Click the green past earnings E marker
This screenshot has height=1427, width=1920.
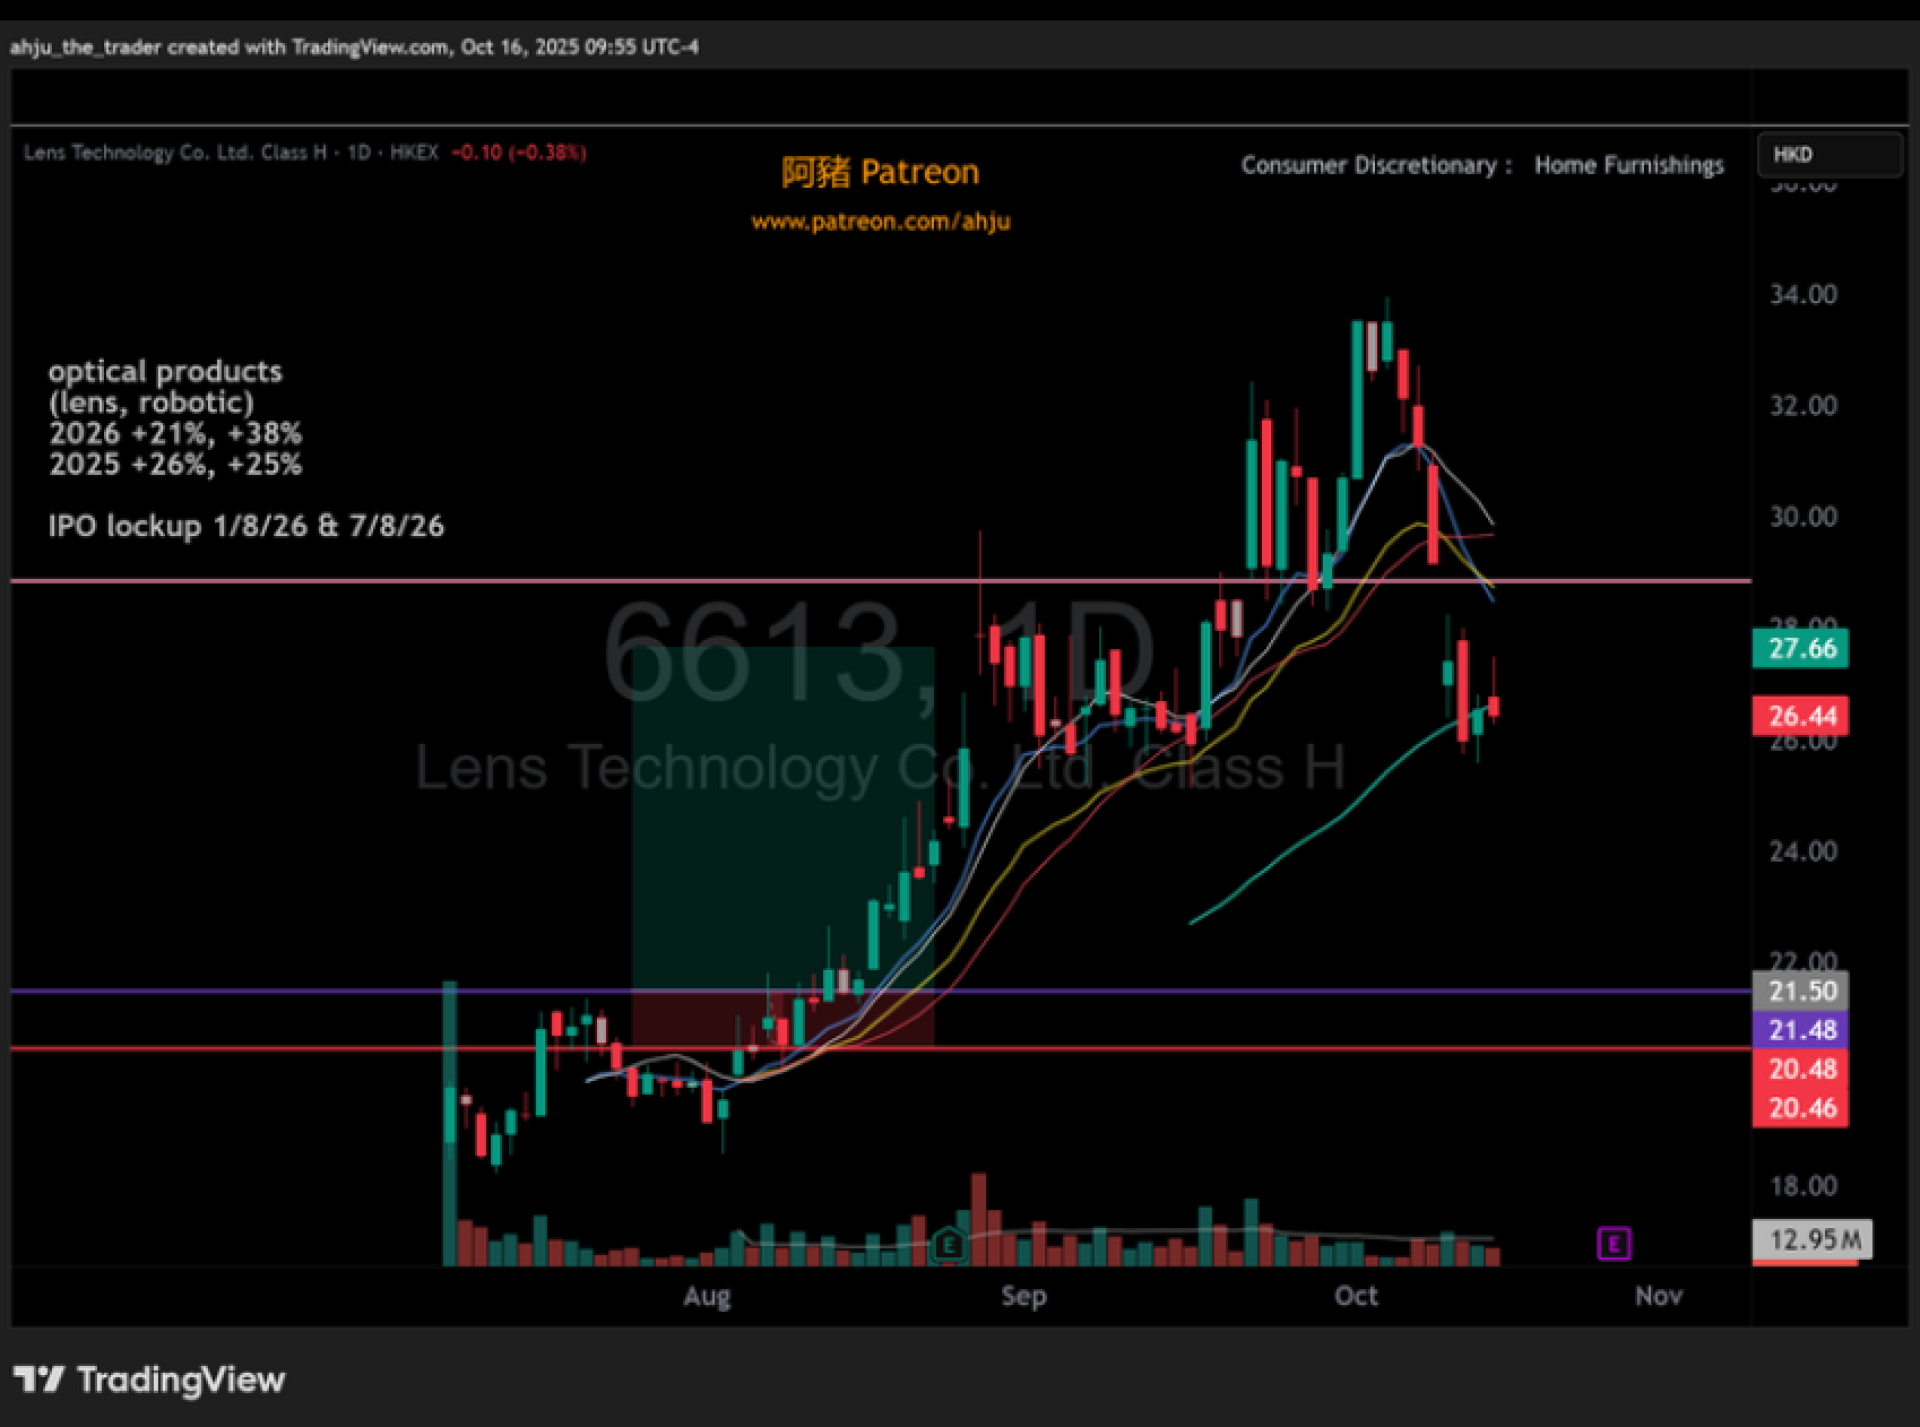[x=948, y=1245]
